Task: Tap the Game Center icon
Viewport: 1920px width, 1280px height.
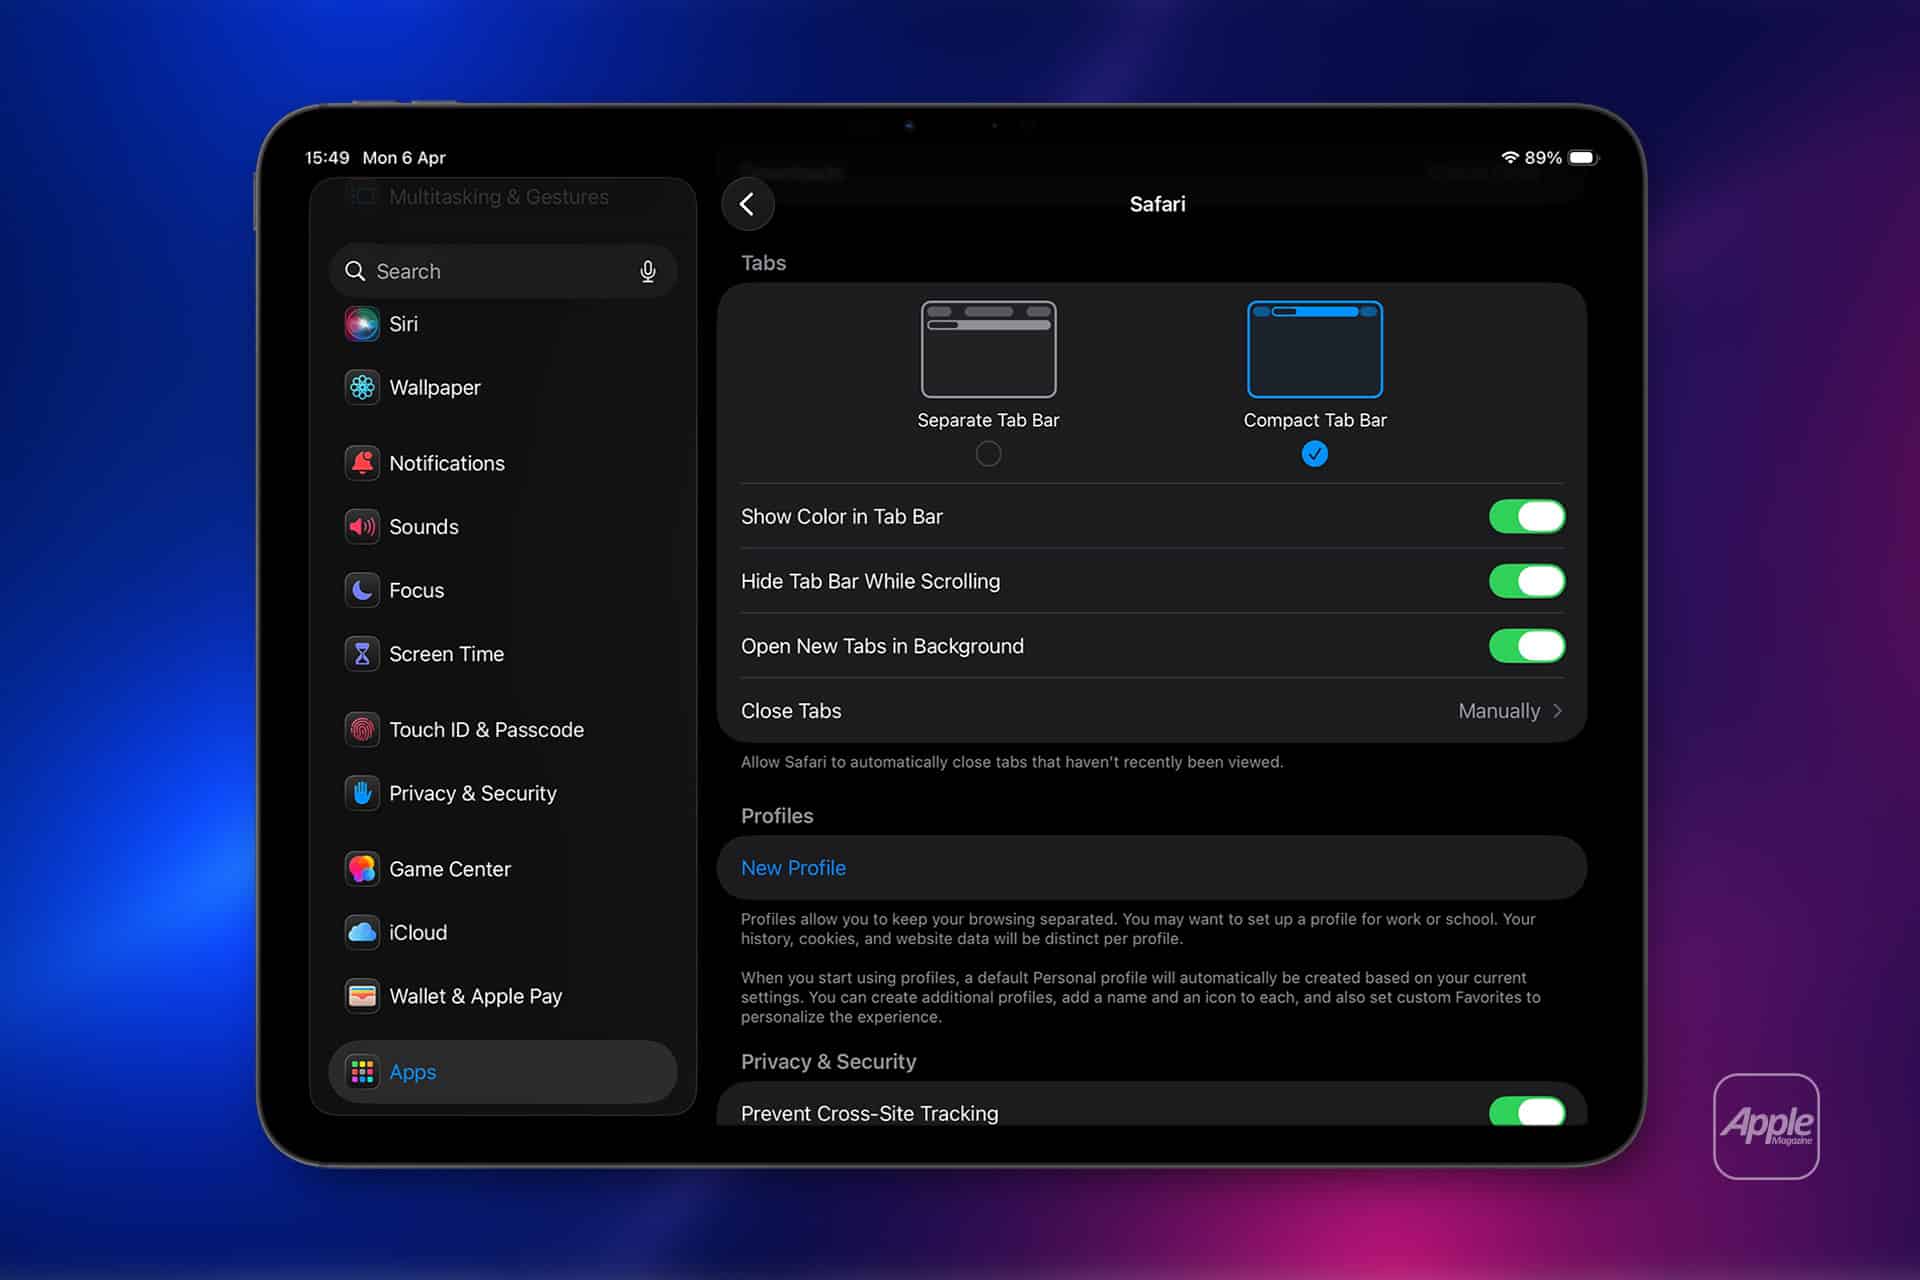Action: [362, 869]
